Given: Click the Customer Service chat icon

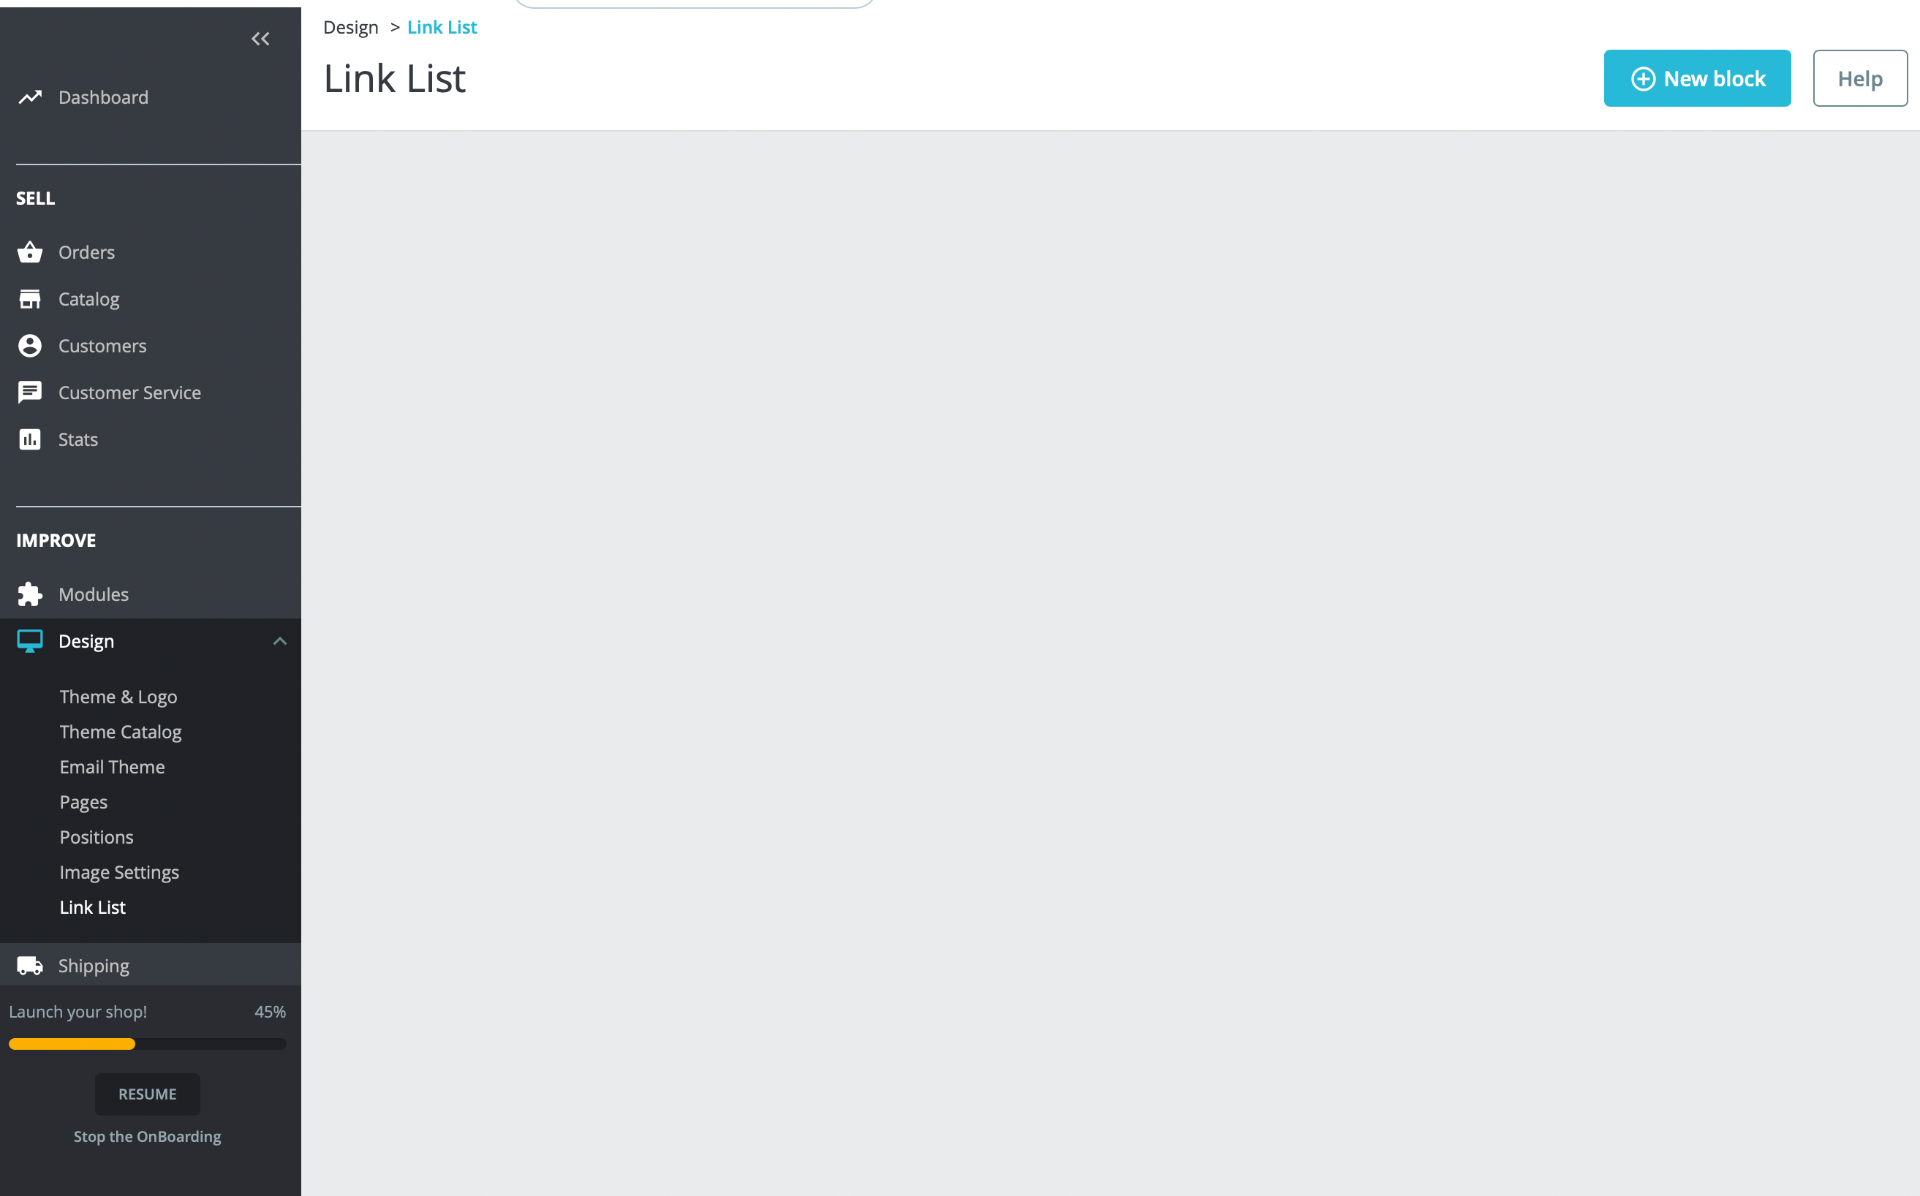Looking at the screenshot, I should point(30,393).
